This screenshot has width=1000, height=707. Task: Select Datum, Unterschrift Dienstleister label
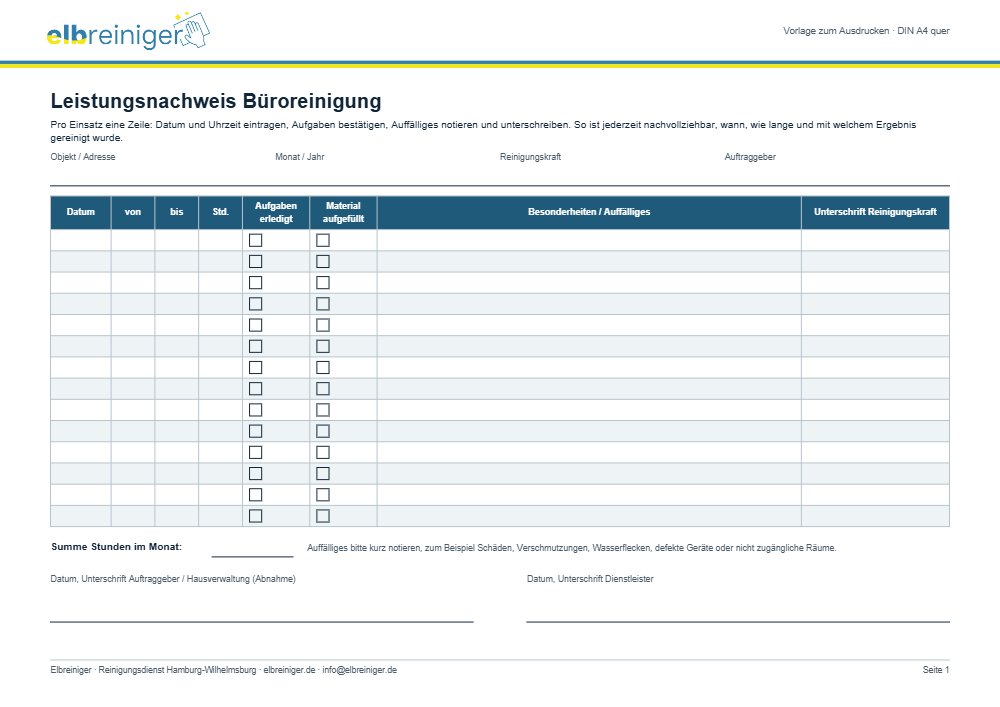590,579
